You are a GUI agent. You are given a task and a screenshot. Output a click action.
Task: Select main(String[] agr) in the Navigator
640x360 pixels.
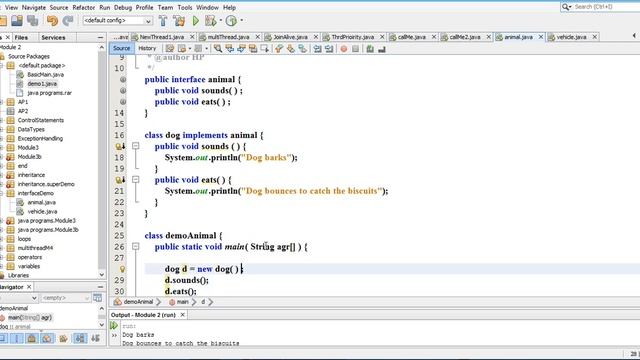(x=30, y=317)
